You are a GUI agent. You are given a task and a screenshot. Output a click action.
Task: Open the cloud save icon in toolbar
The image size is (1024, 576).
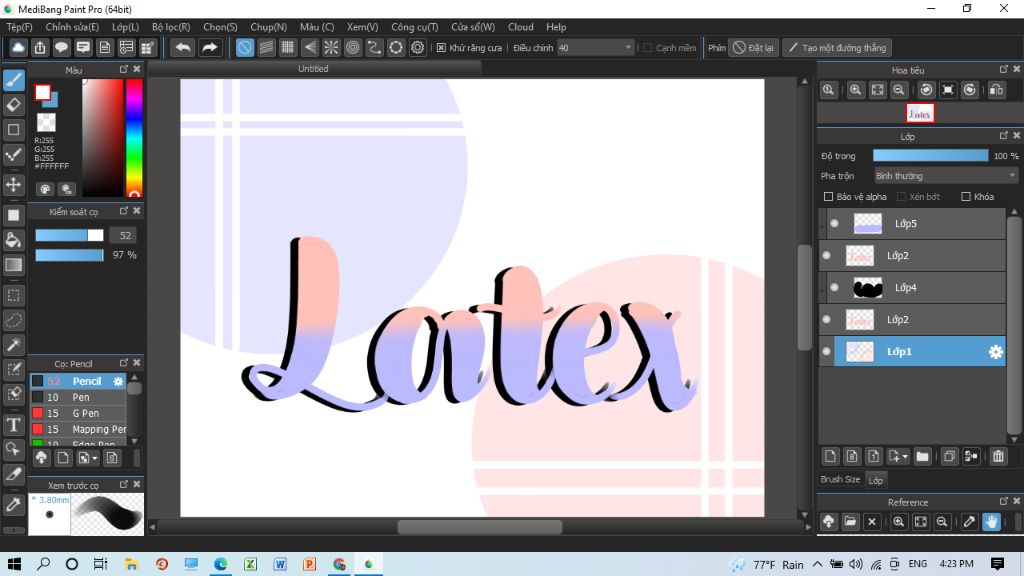click(x=18, y=48)
